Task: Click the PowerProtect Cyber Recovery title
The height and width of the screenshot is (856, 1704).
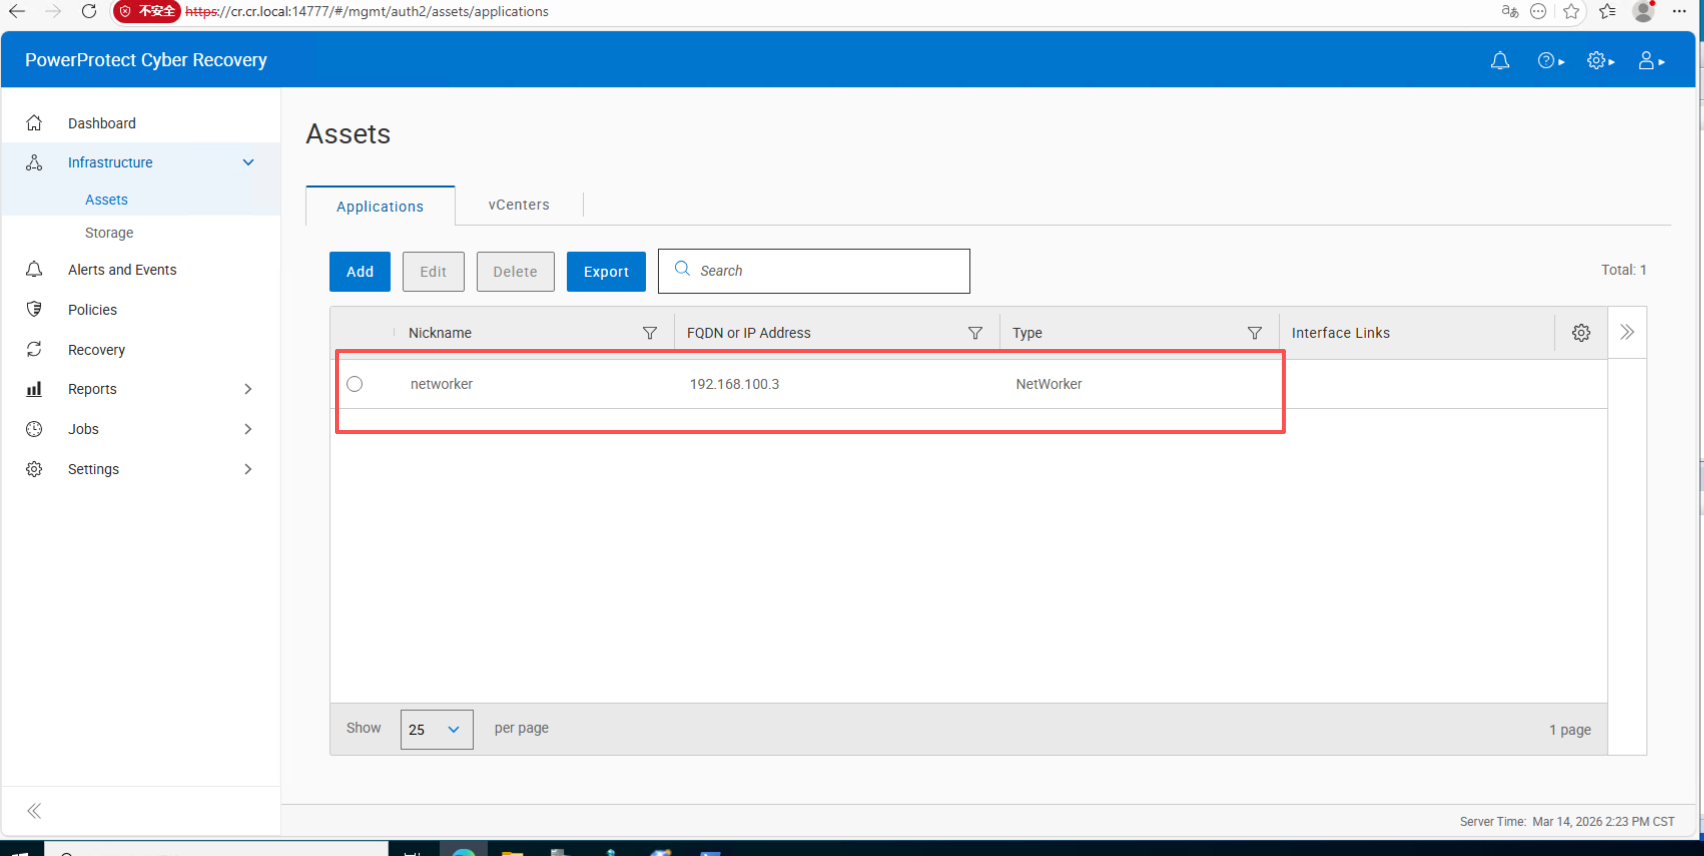Action: click(x=146, y=60)
